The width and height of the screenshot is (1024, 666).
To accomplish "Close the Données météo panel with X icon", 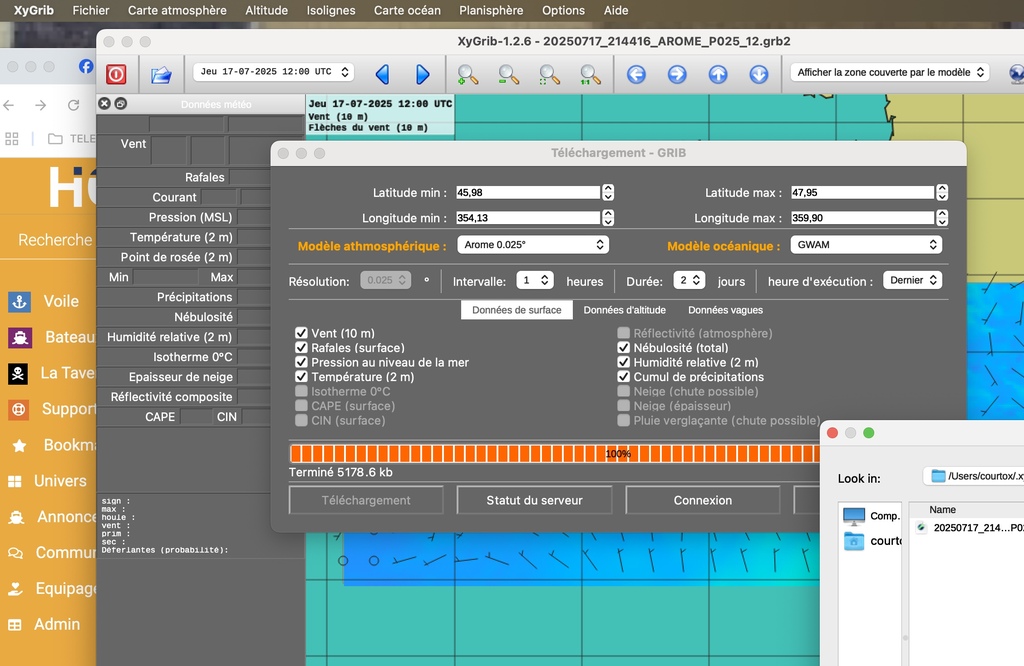I will pos(104,103).
